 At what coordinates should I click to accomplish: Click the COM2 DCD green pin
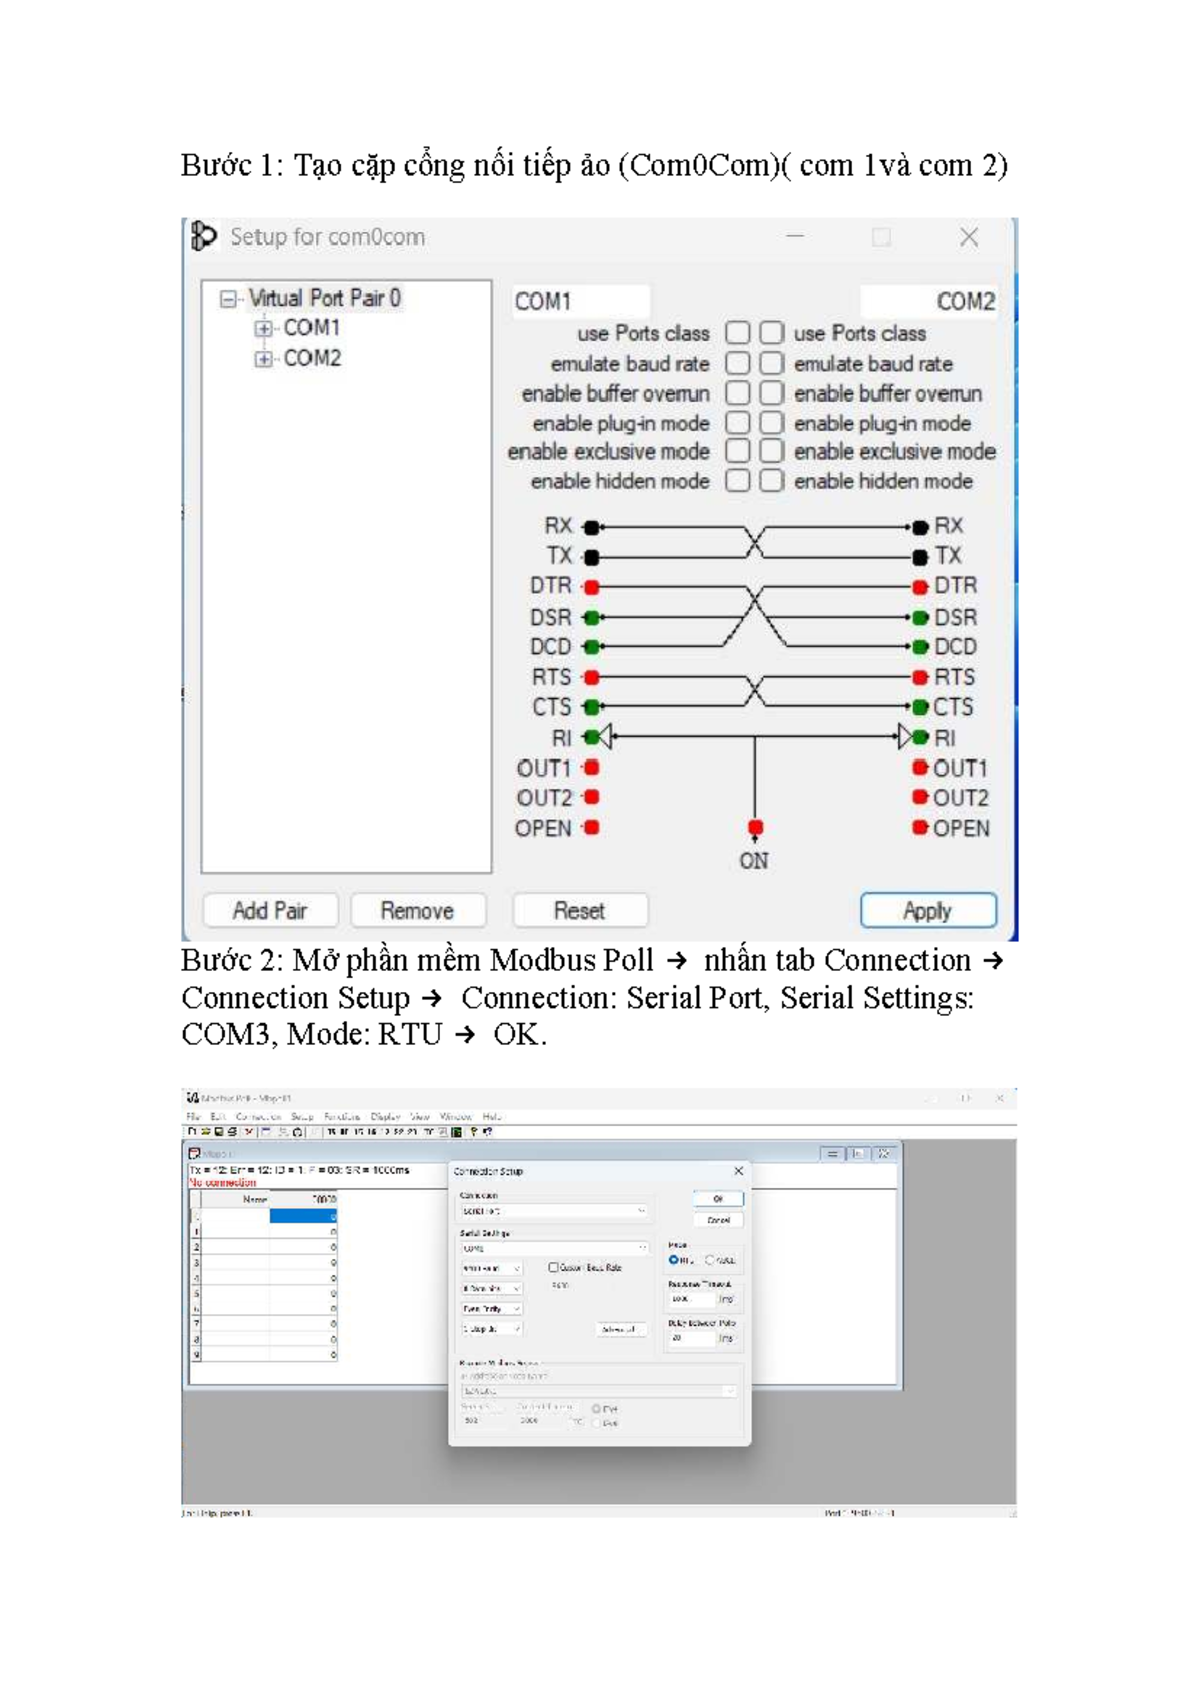point(920,647)
